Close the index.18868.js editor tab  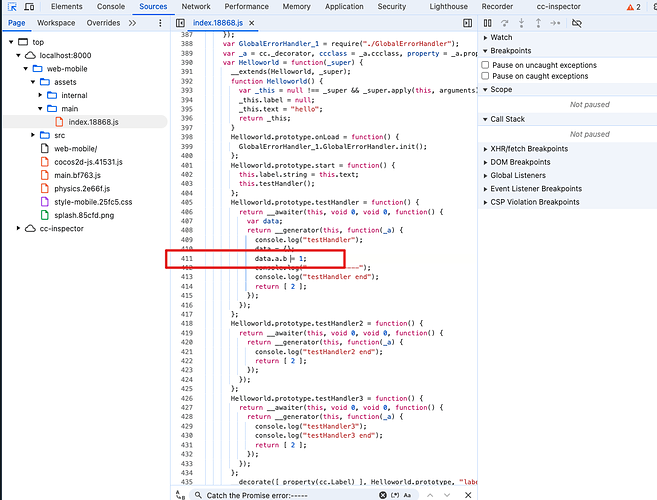pos(252,23)
